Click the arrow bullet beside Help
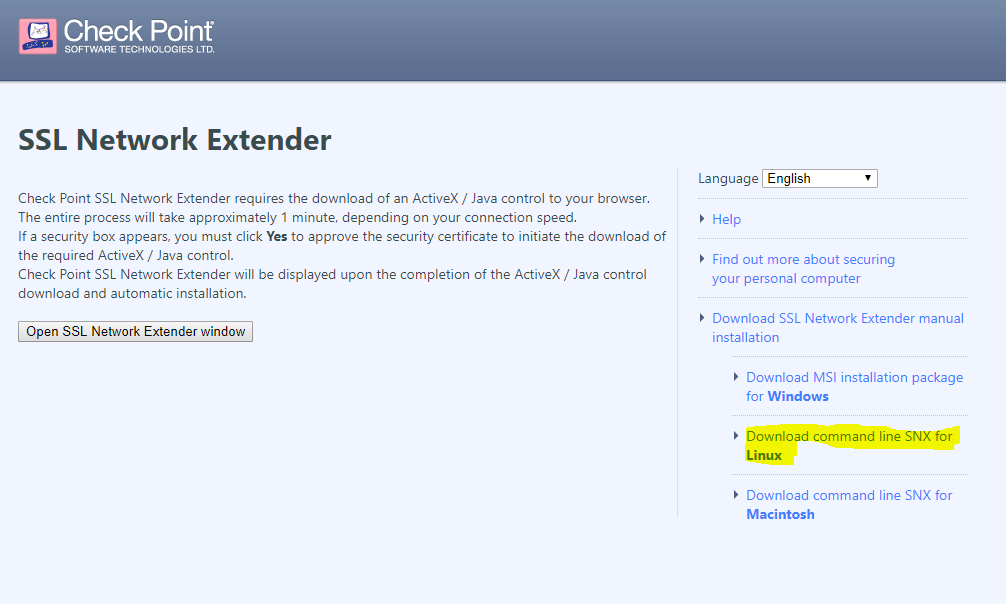This screenshot has height=604, width=1006. coord(702,219)
